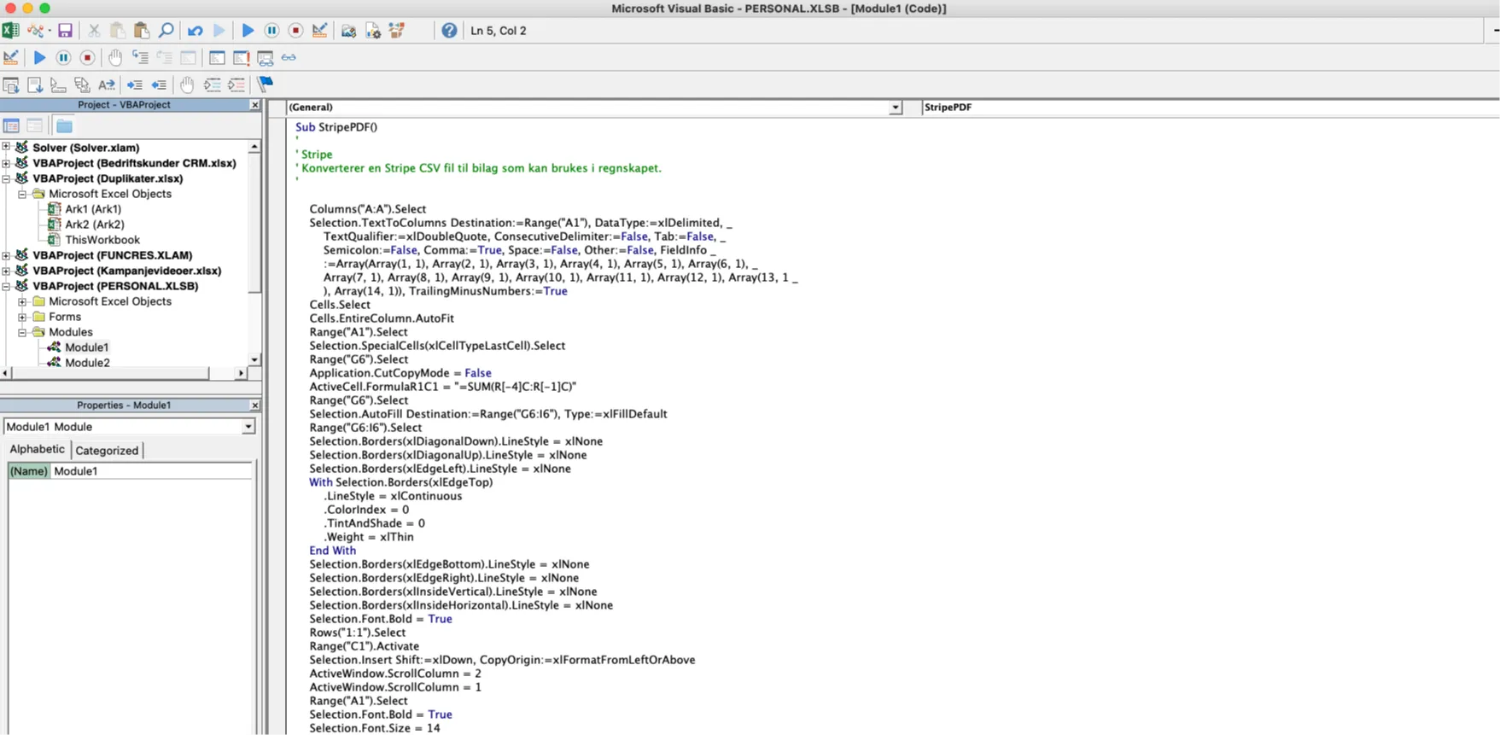Collapse the VBAProject (Duplikater.xlsx) node
1500x735 pixels.
[6, 179]
